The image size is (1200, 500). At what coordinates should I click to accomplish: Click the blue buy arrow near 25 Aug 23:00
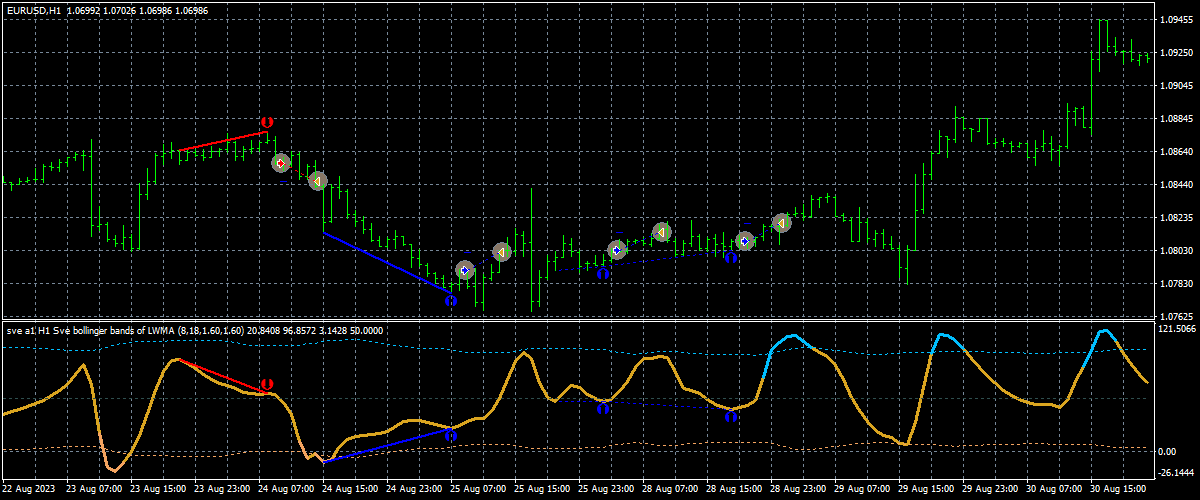coord(617,250)
